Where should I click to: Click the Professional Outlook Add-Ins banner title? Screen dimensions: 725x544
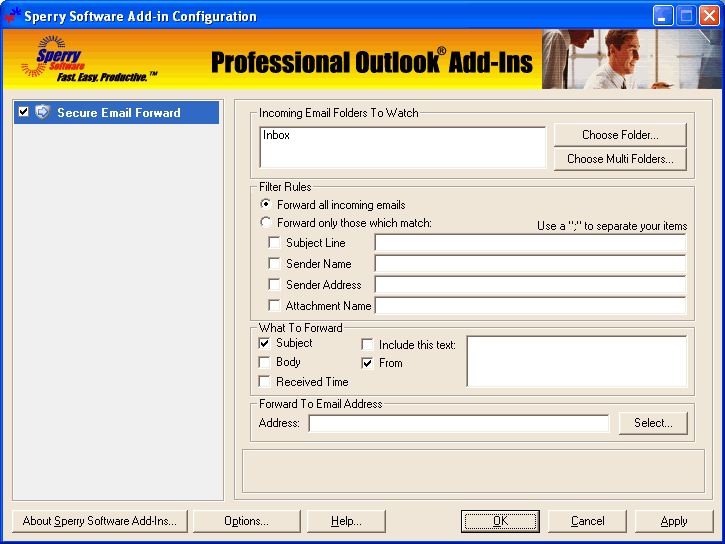pyautogui.click(x=372, y=62)
